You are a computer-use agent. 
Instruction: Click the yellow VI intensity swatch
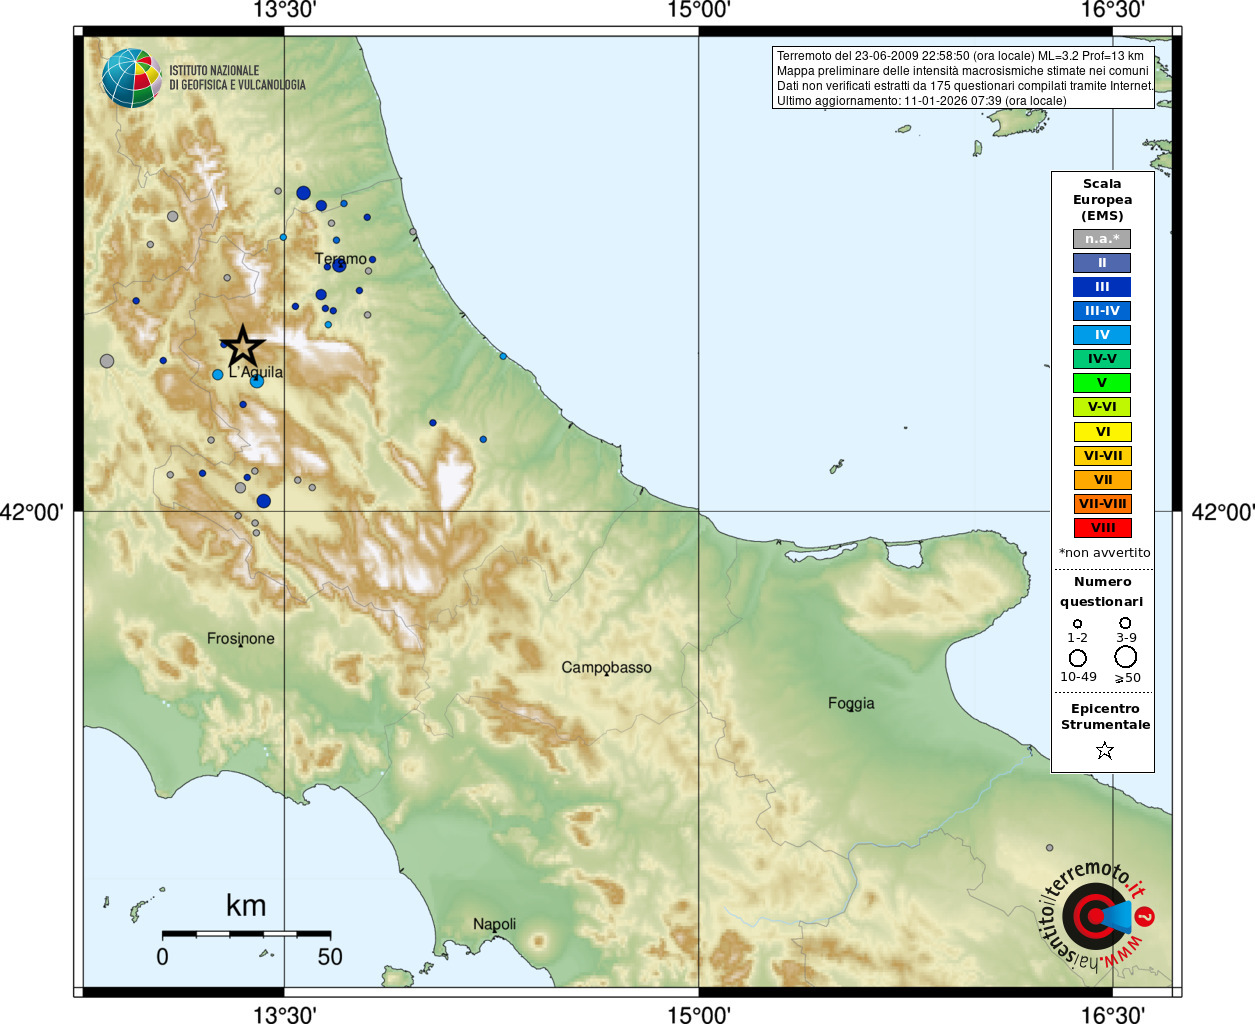tap(1102, 432)
